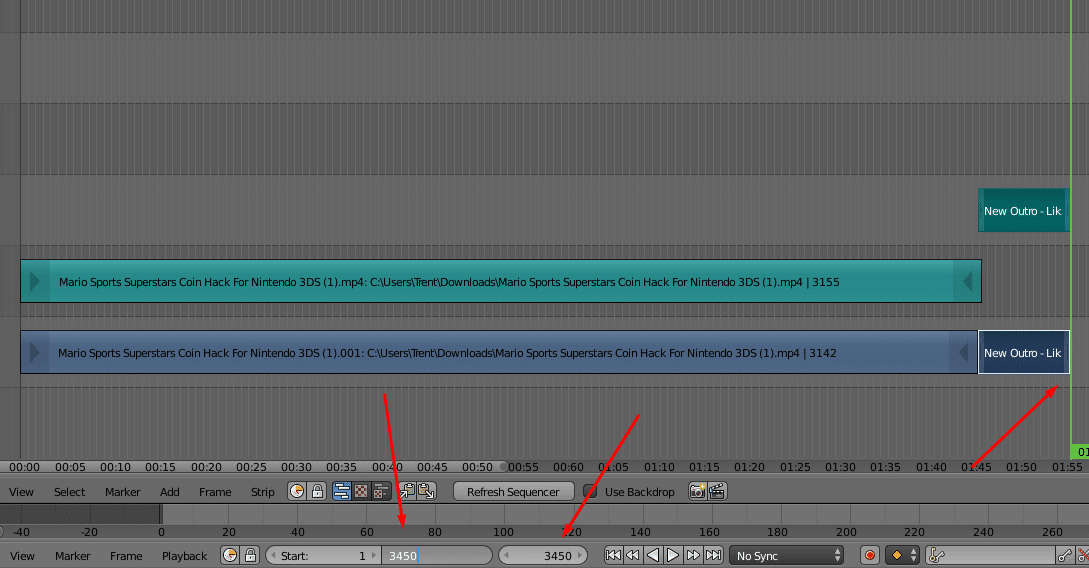Decrease the Start frame value arrow
1089x568 pixels.
point(273,556)
